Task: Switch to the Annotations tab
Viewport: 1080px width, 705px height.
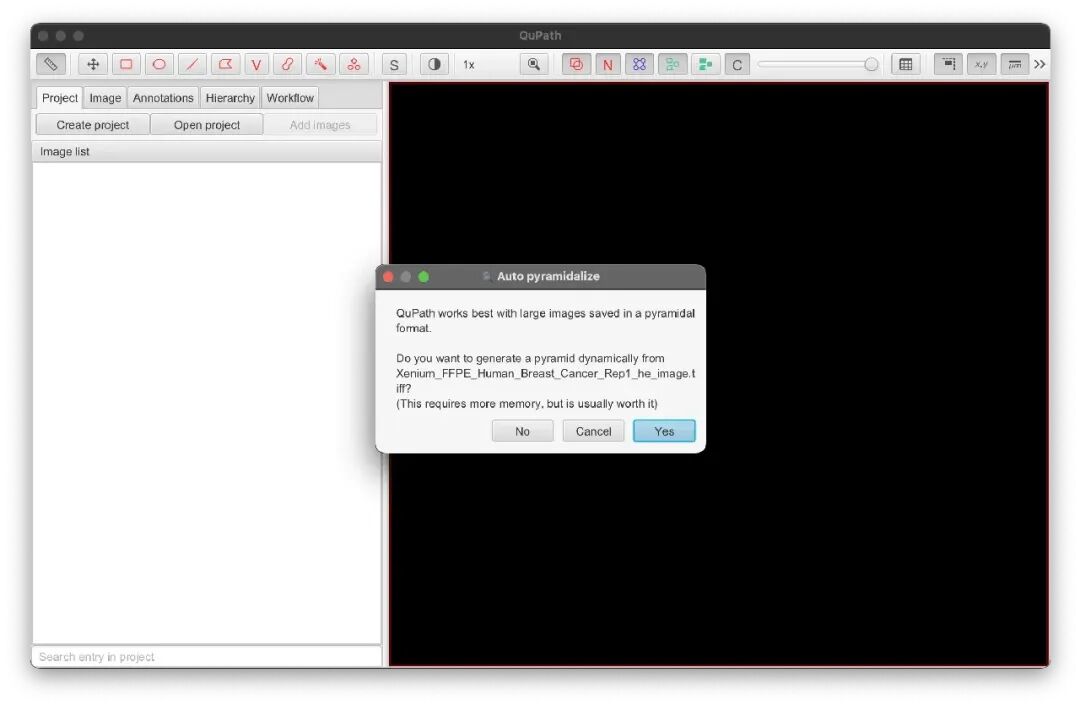Action: pyautogui.click(x=163, y=98)
